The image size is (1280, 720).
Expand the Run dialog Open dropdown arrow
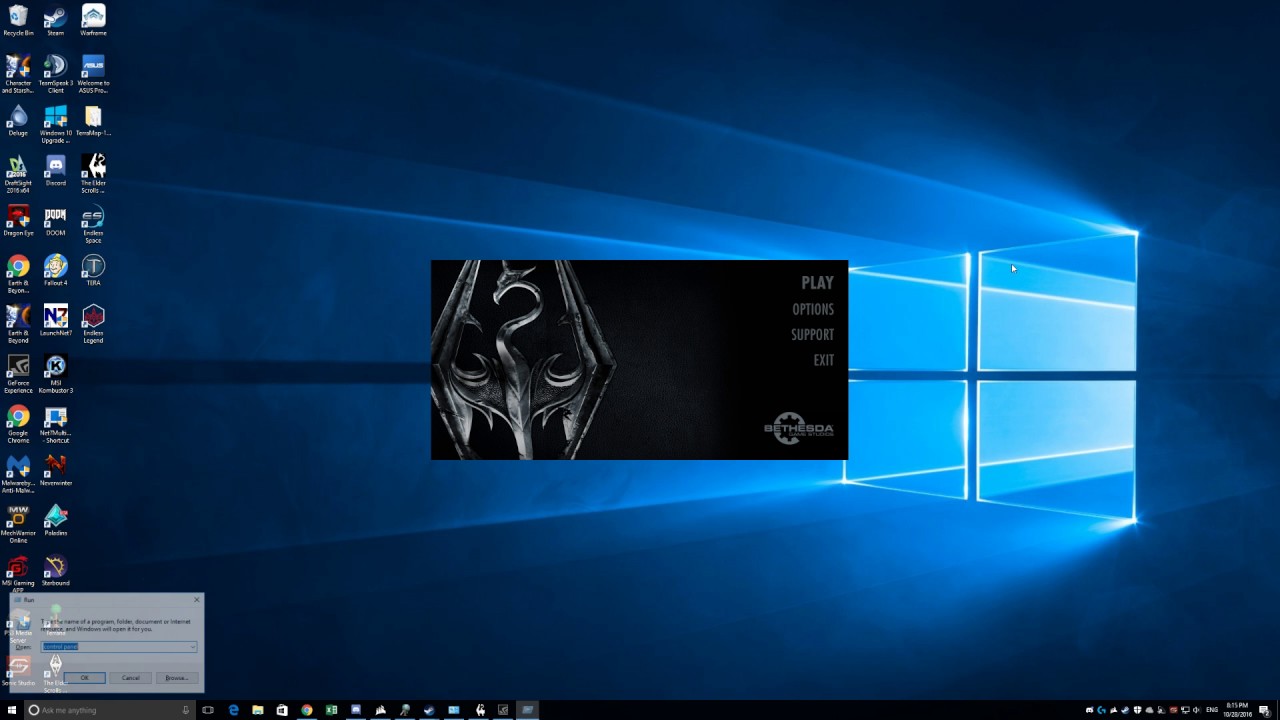click(193, 647)
